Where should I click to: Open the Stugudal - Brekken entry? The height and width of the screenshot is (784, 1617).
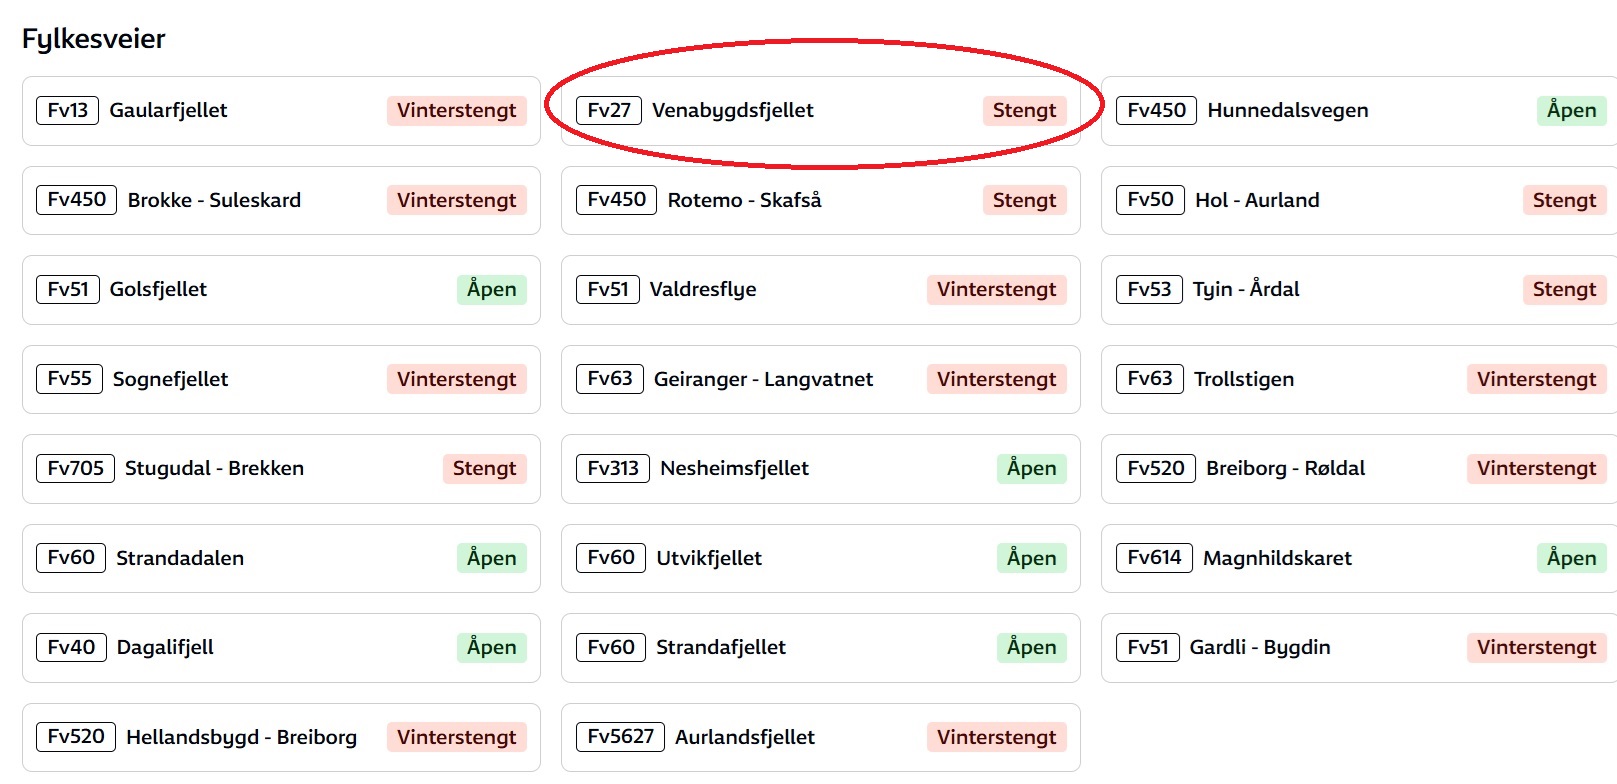click(281, 469)
